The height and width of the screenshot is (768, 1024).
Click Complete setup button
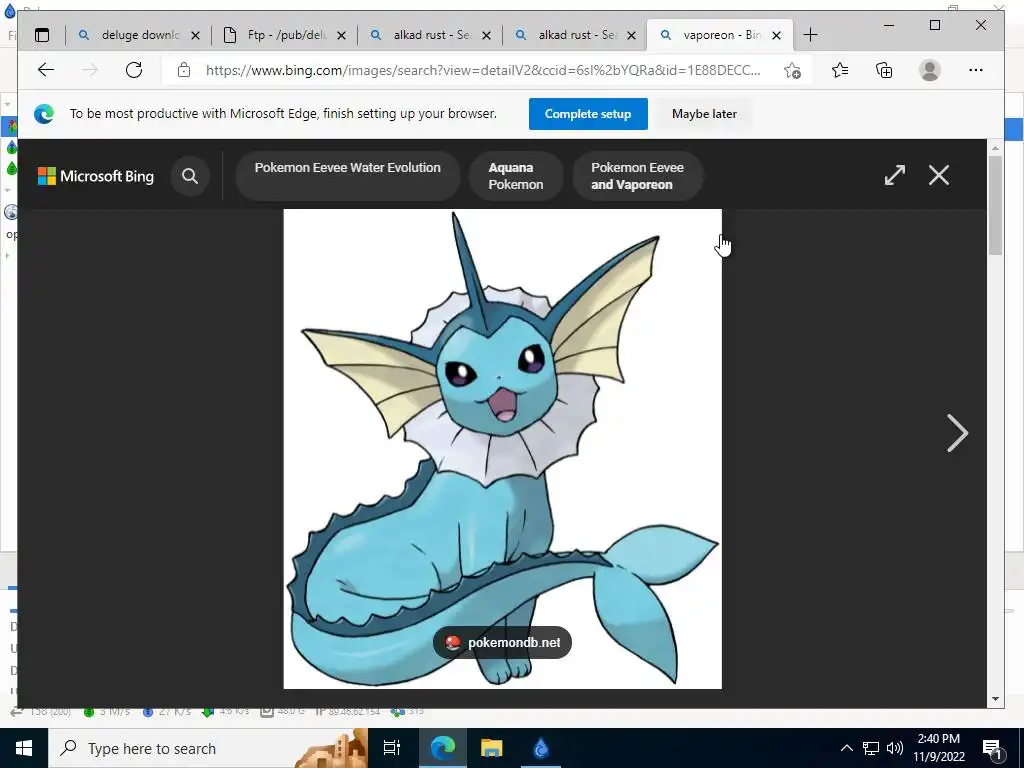(x=588, y=114)
